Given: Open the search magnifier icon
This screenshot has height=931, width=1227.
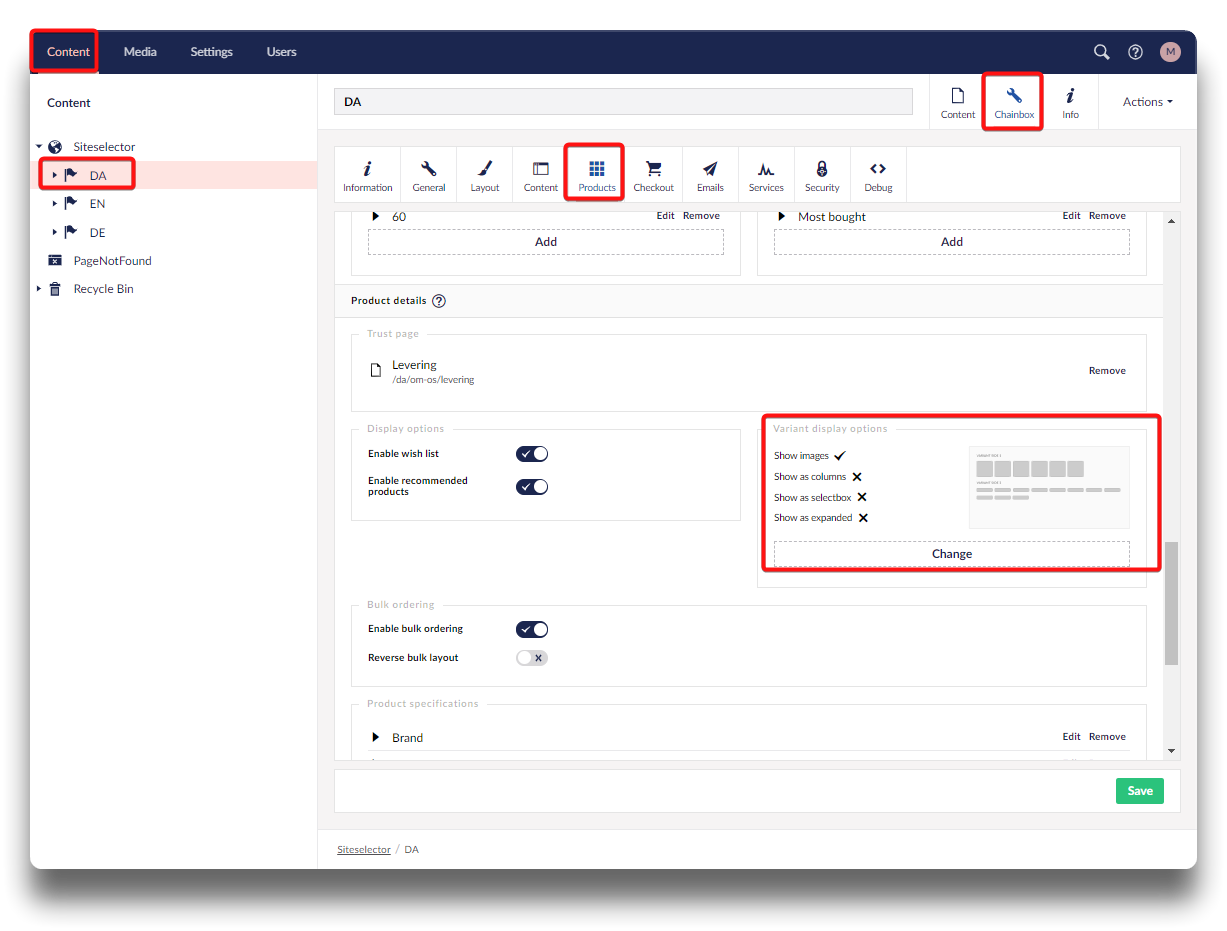Looking at the screenshot, I should pyautogui.click(x=1101, y=52).
